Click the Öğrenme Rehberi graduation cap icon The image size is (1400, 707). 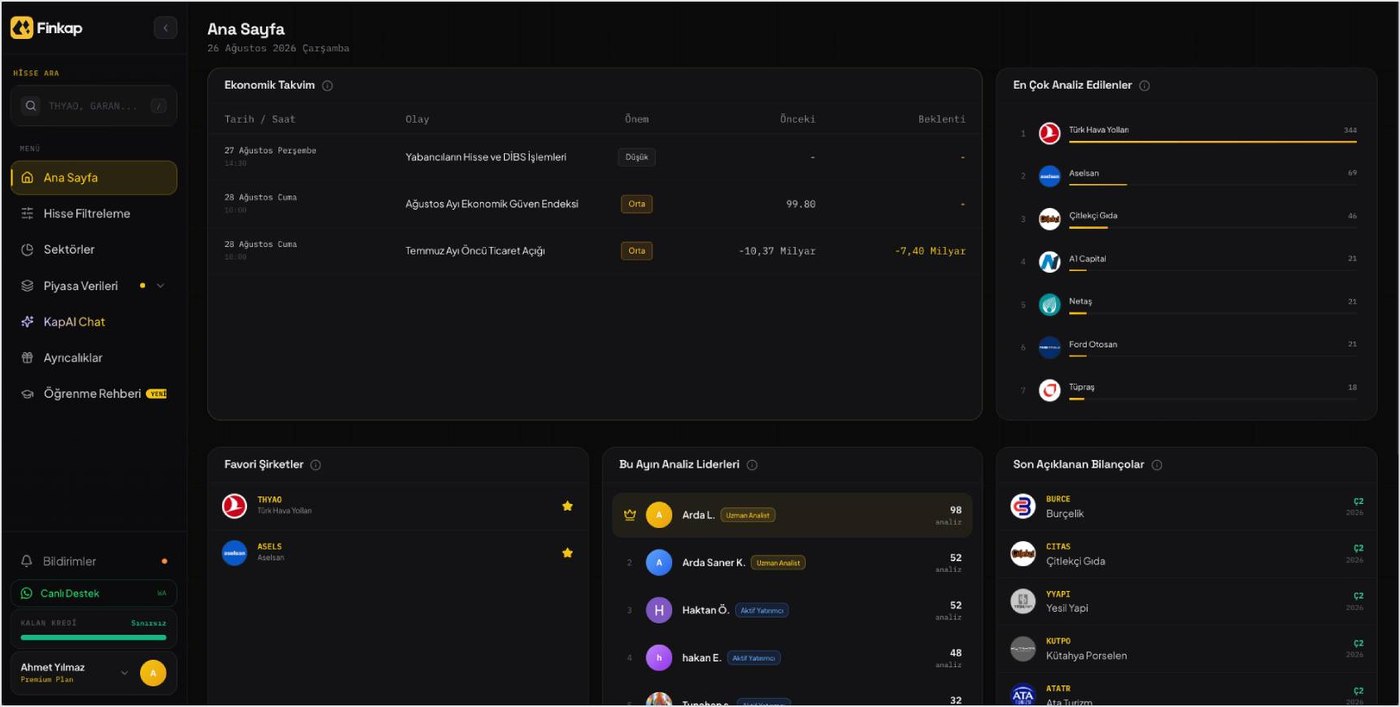27,394
